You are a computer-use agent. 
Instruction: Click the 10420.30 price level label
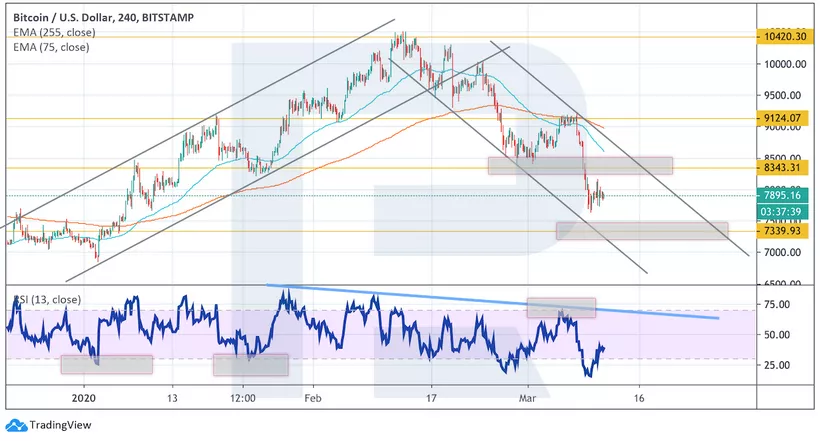[x=783, y=36]
